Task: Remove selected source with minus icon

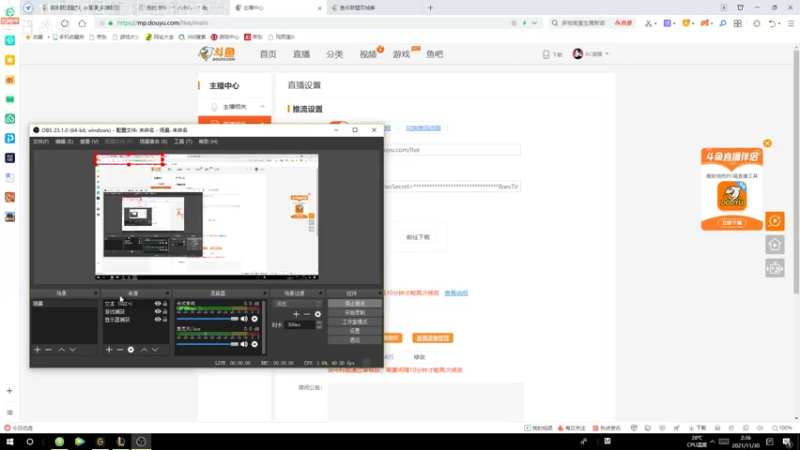Action: [120, 350]
